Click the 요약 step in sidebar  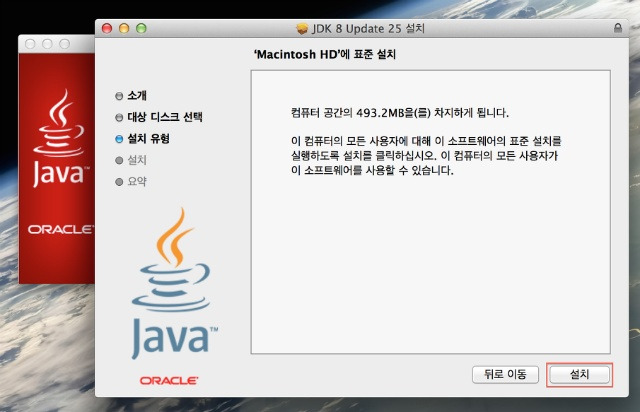click(137, 181)
